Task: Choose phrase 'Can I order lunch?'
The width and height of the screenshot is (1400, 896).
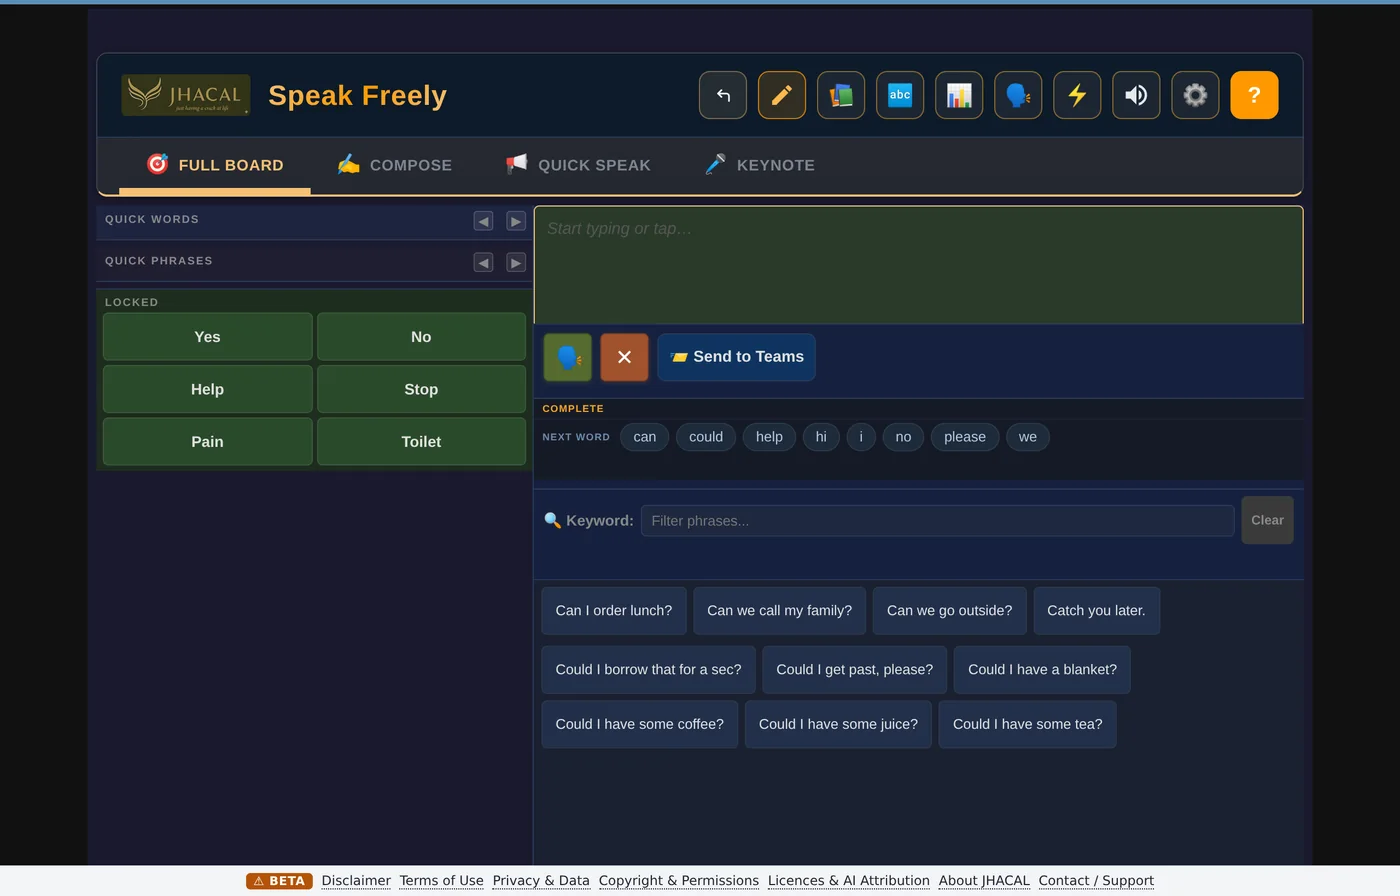Action: 614,610
